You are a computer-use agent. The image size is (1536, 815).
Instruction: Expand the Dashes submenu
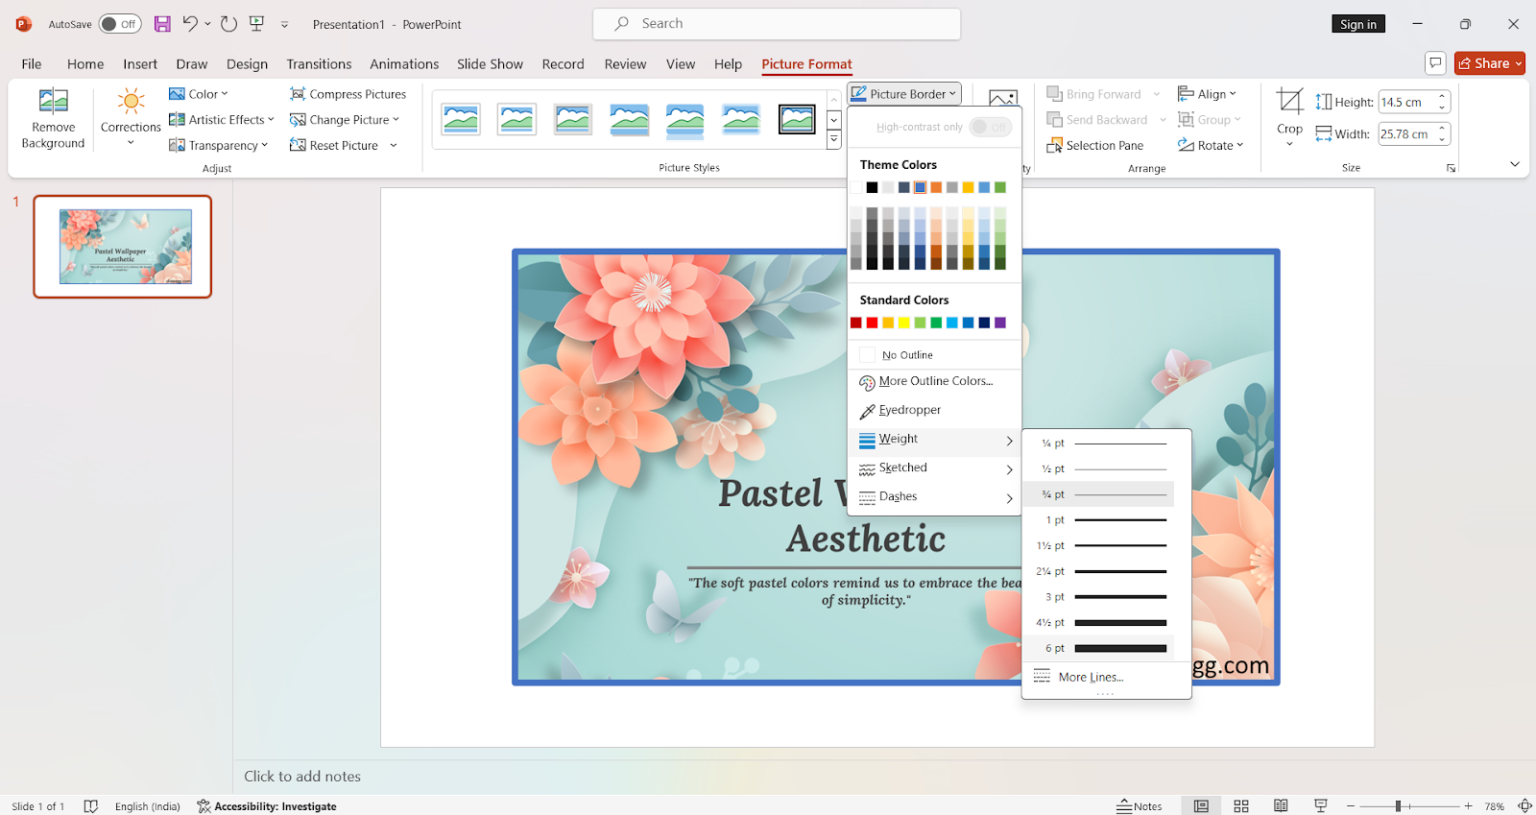point(897,496)
